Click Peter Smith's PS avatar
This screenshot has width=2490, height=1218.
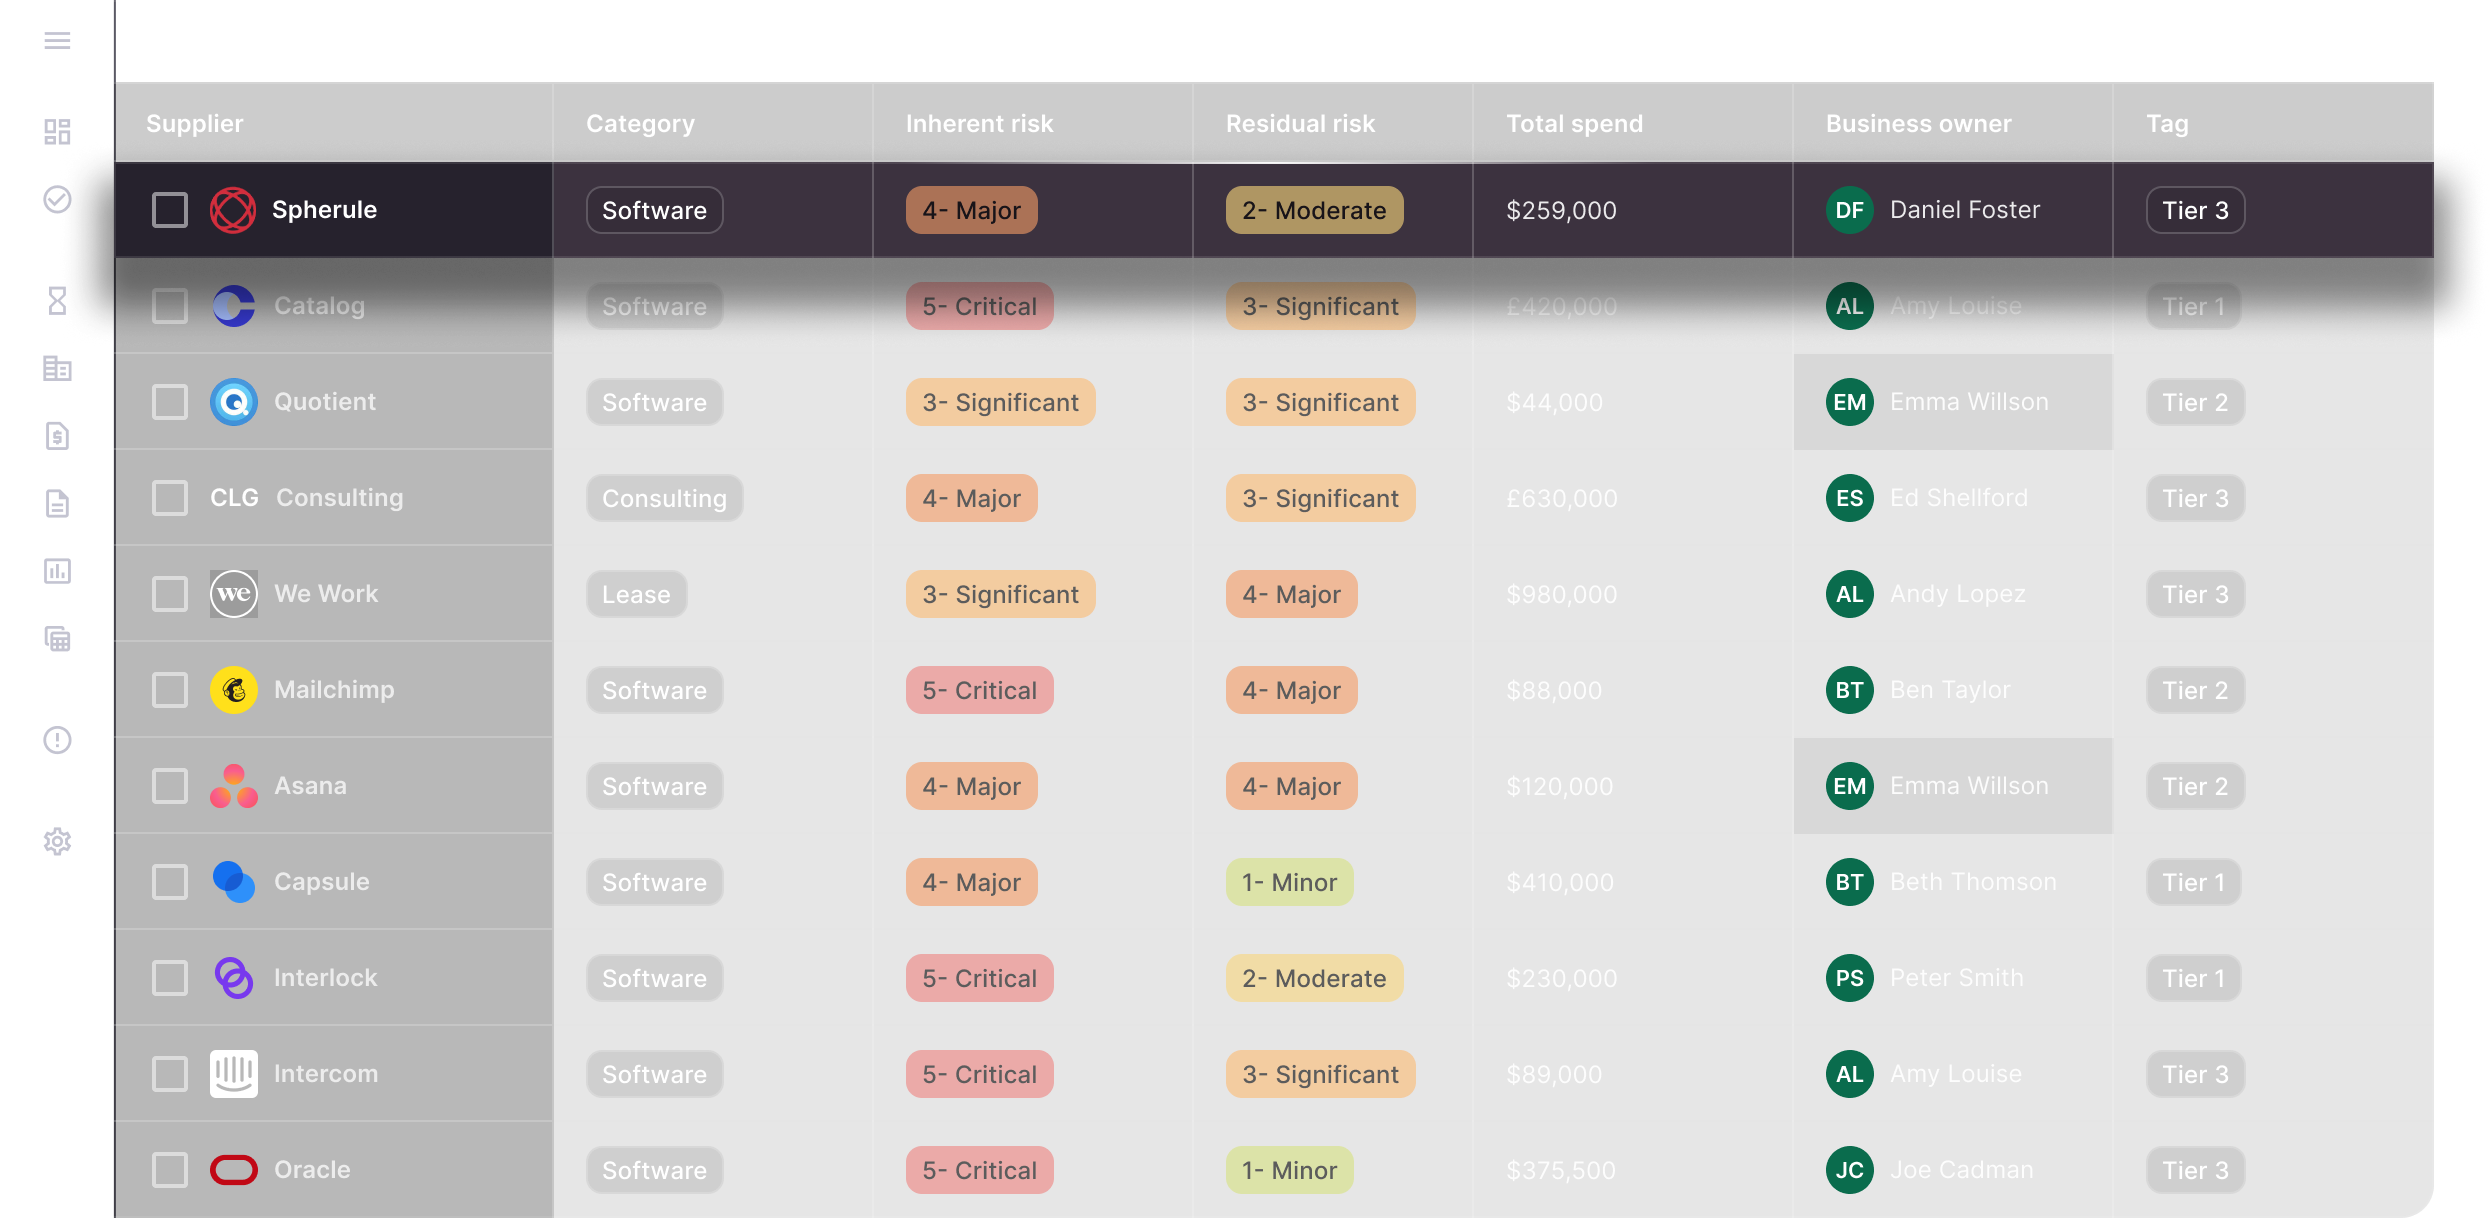1849,978
